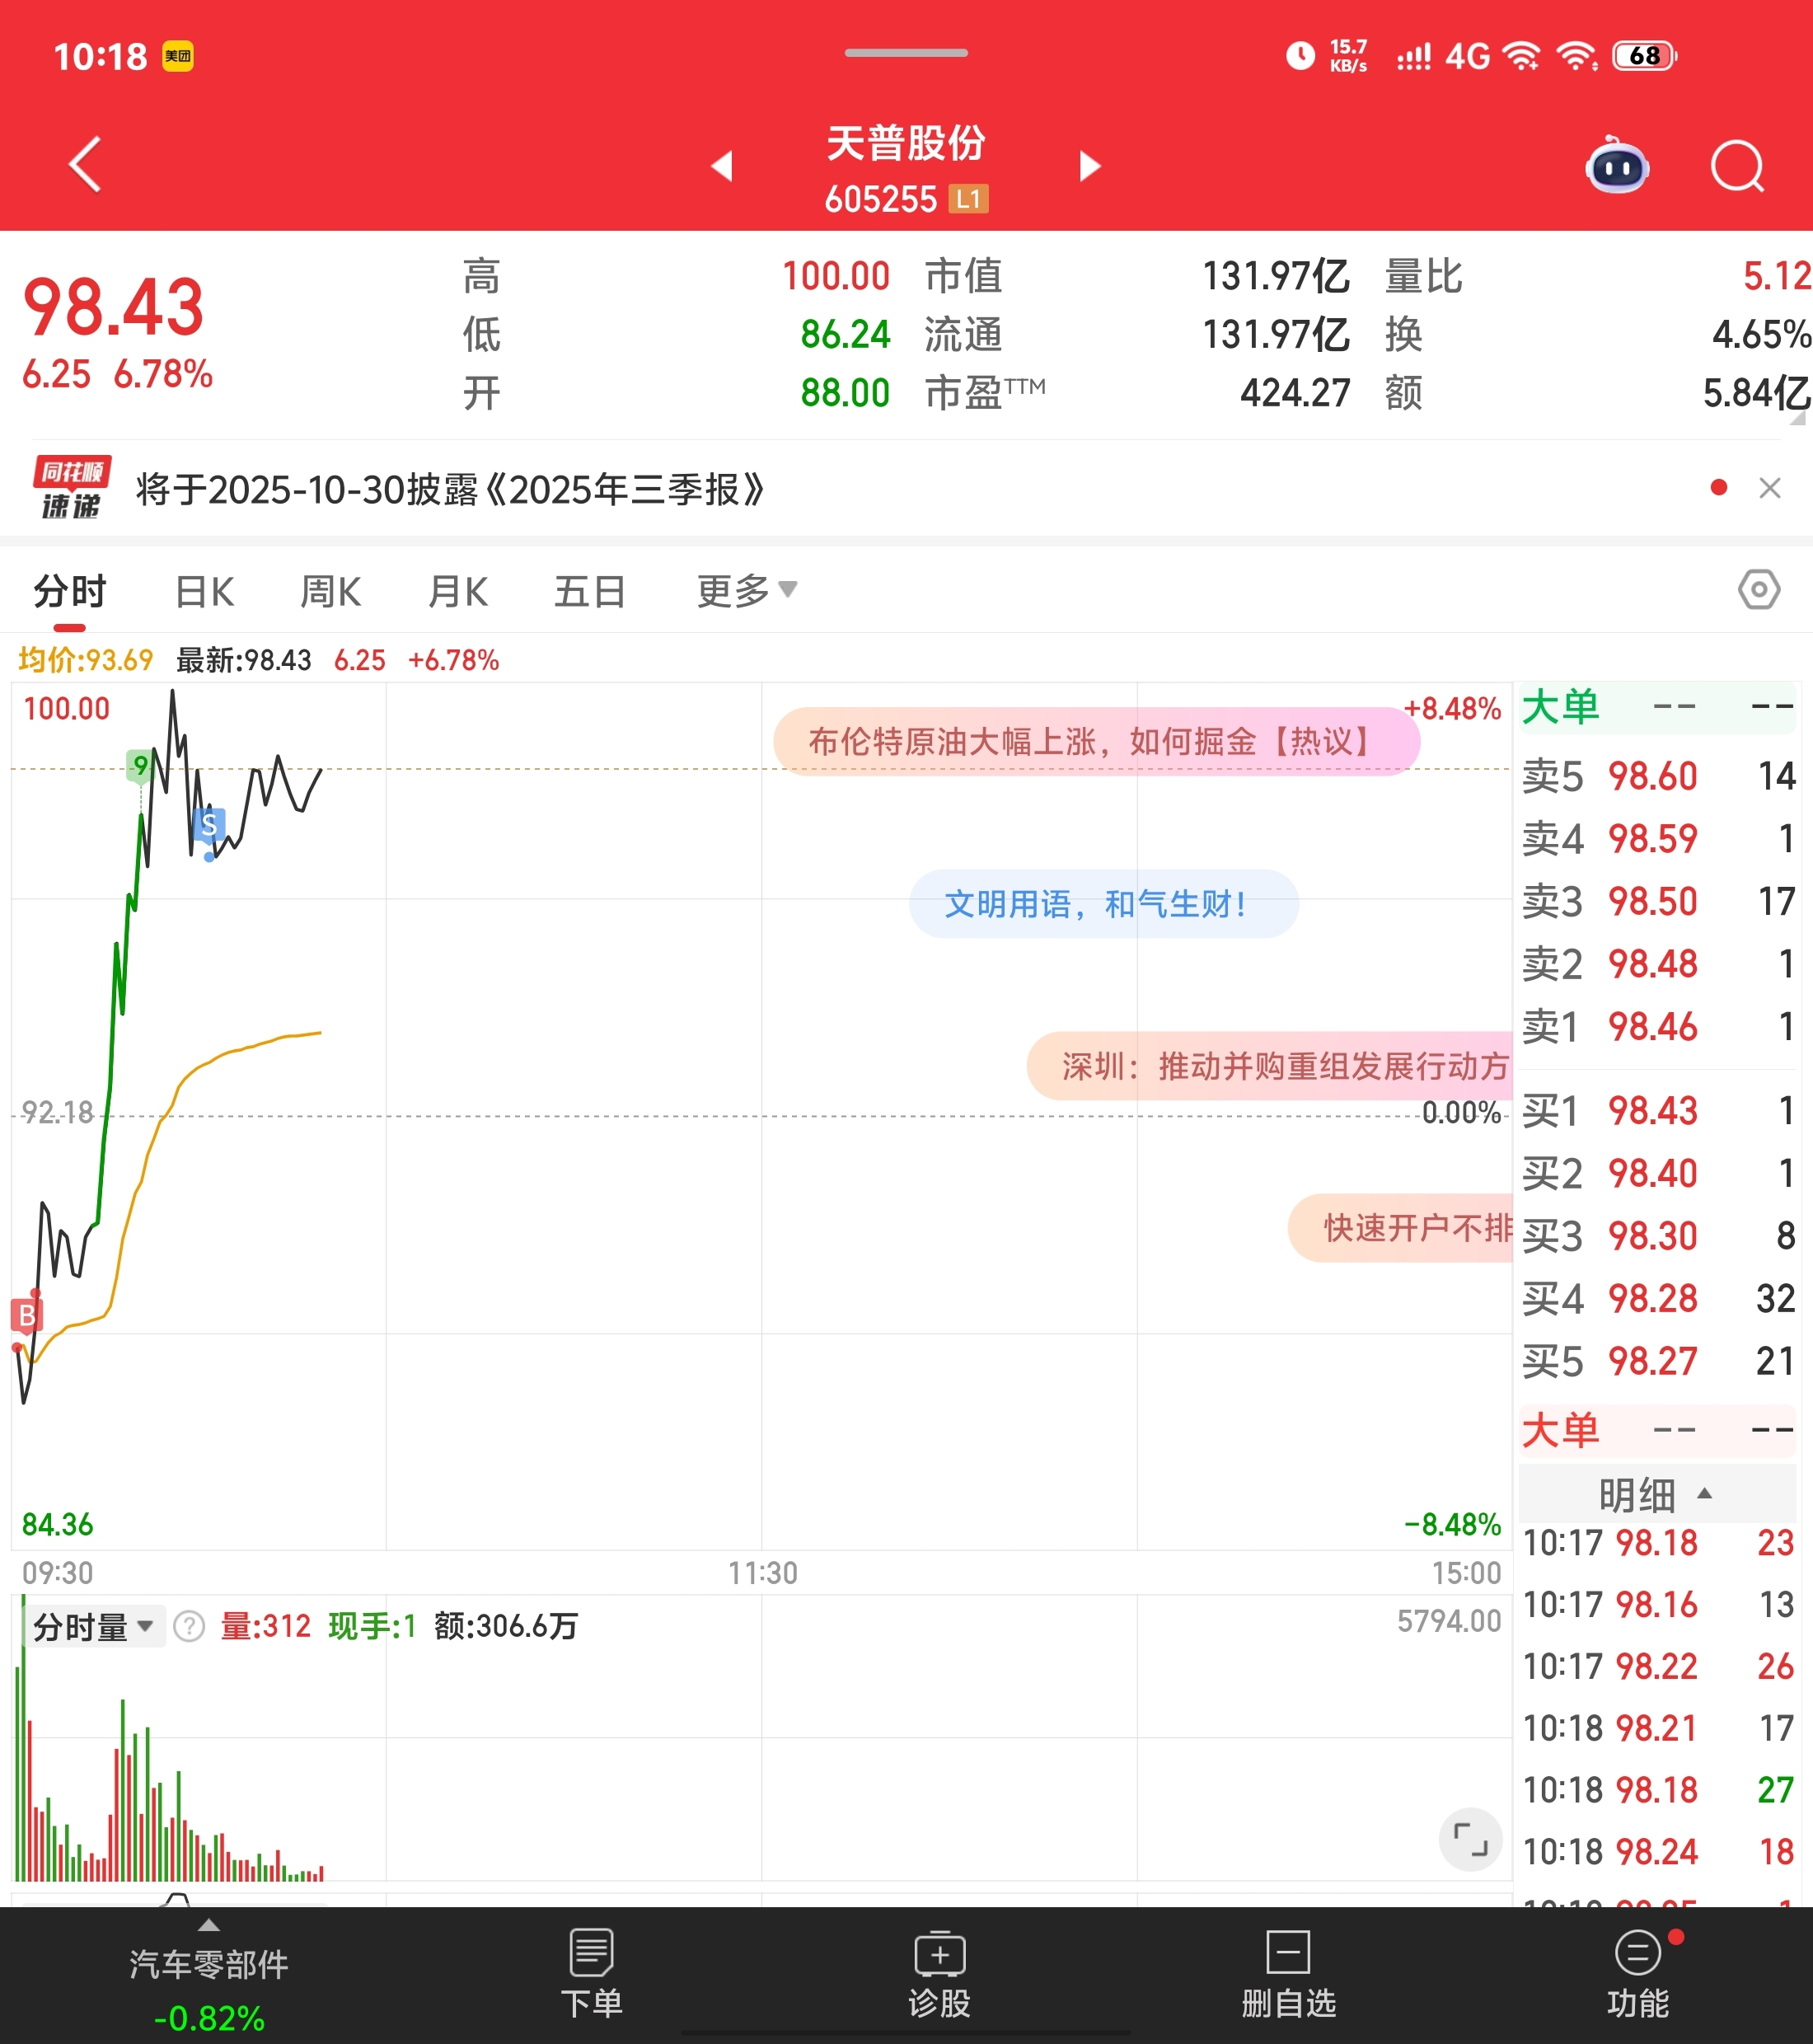
Task: Switch to next stock arrow
Action: (1090, 166)
